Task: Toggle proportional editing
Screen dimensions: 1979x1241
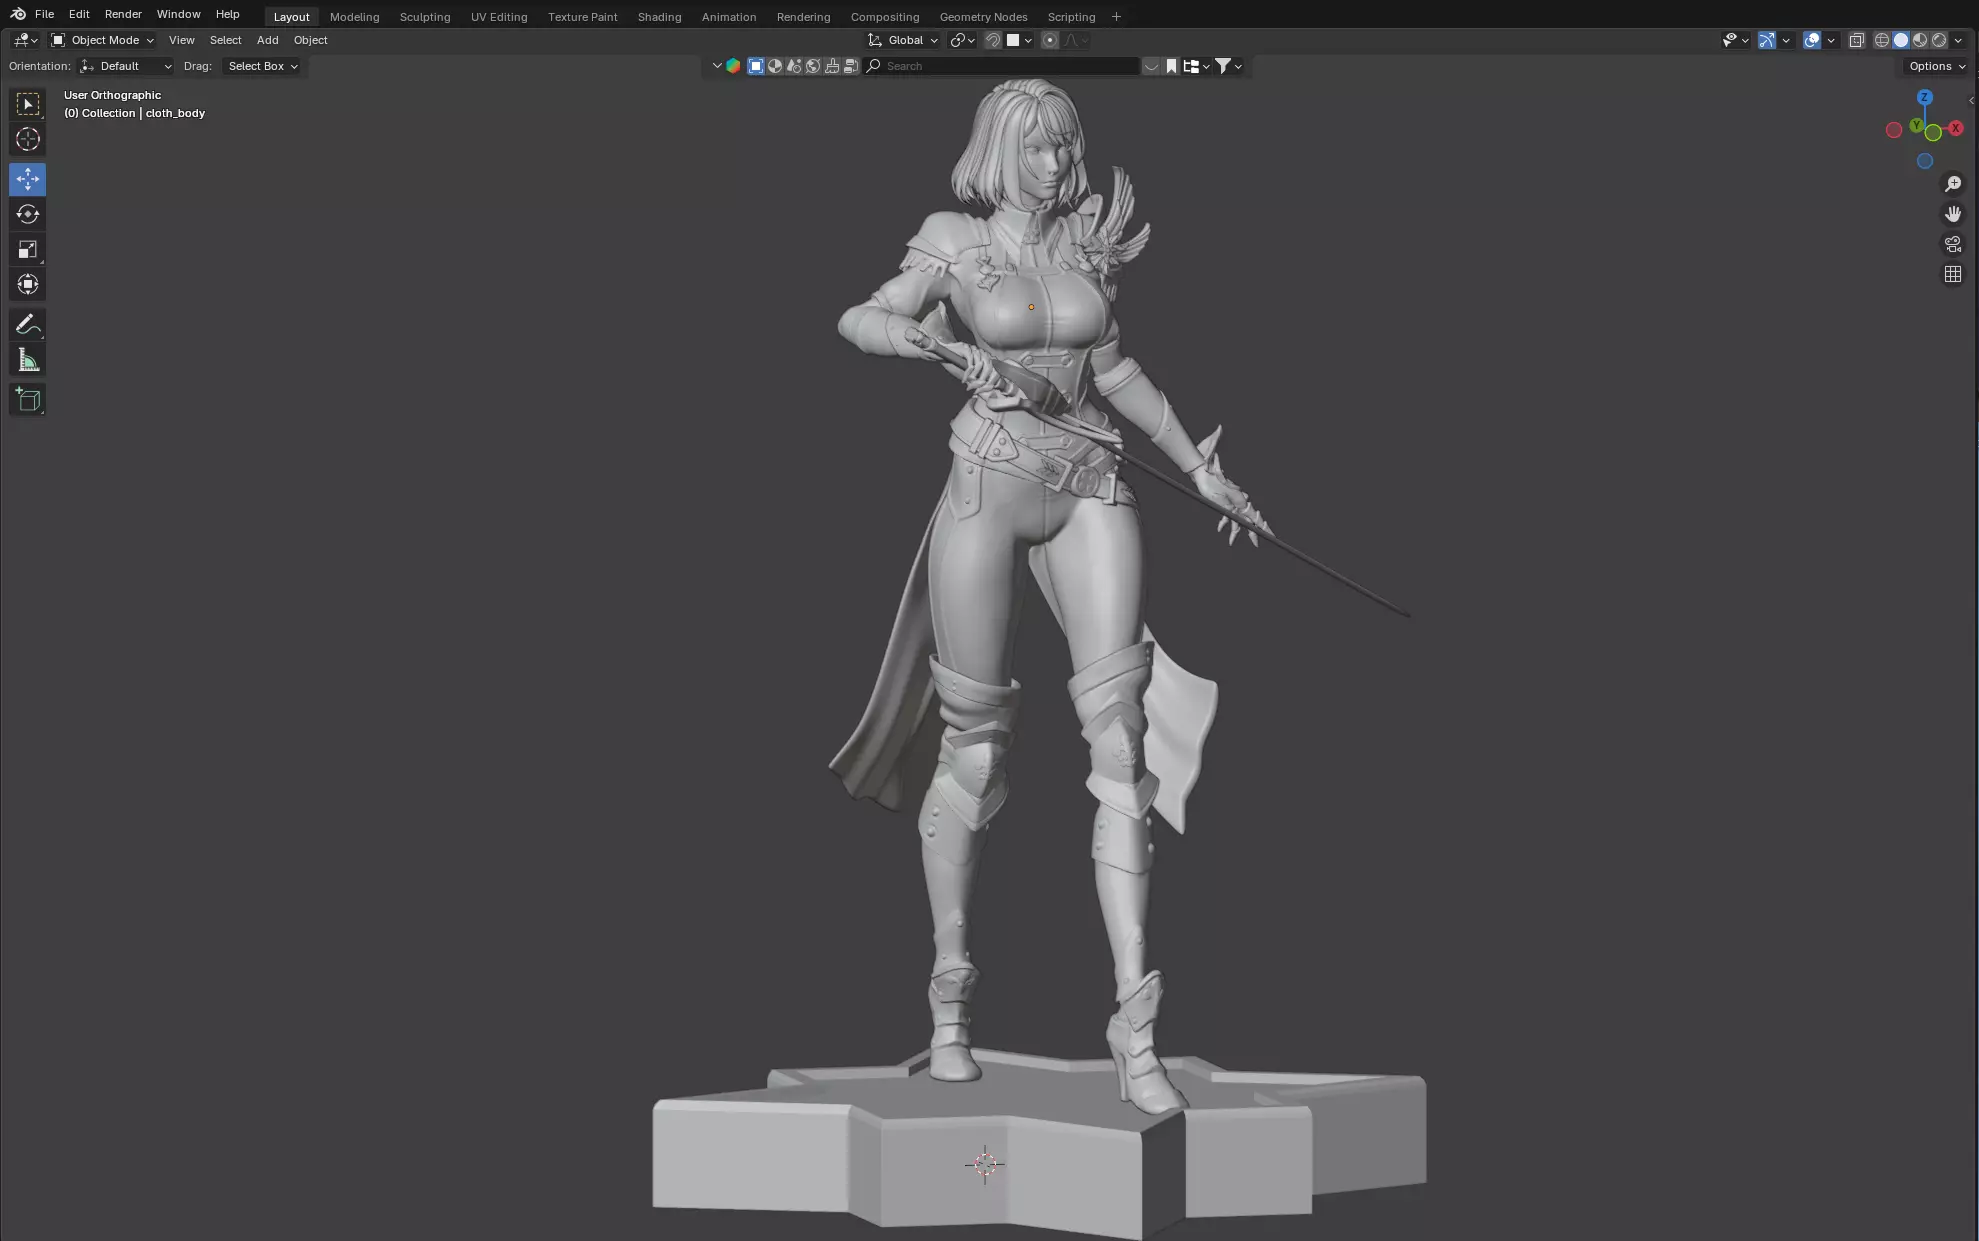Action: pos(1049,40)
